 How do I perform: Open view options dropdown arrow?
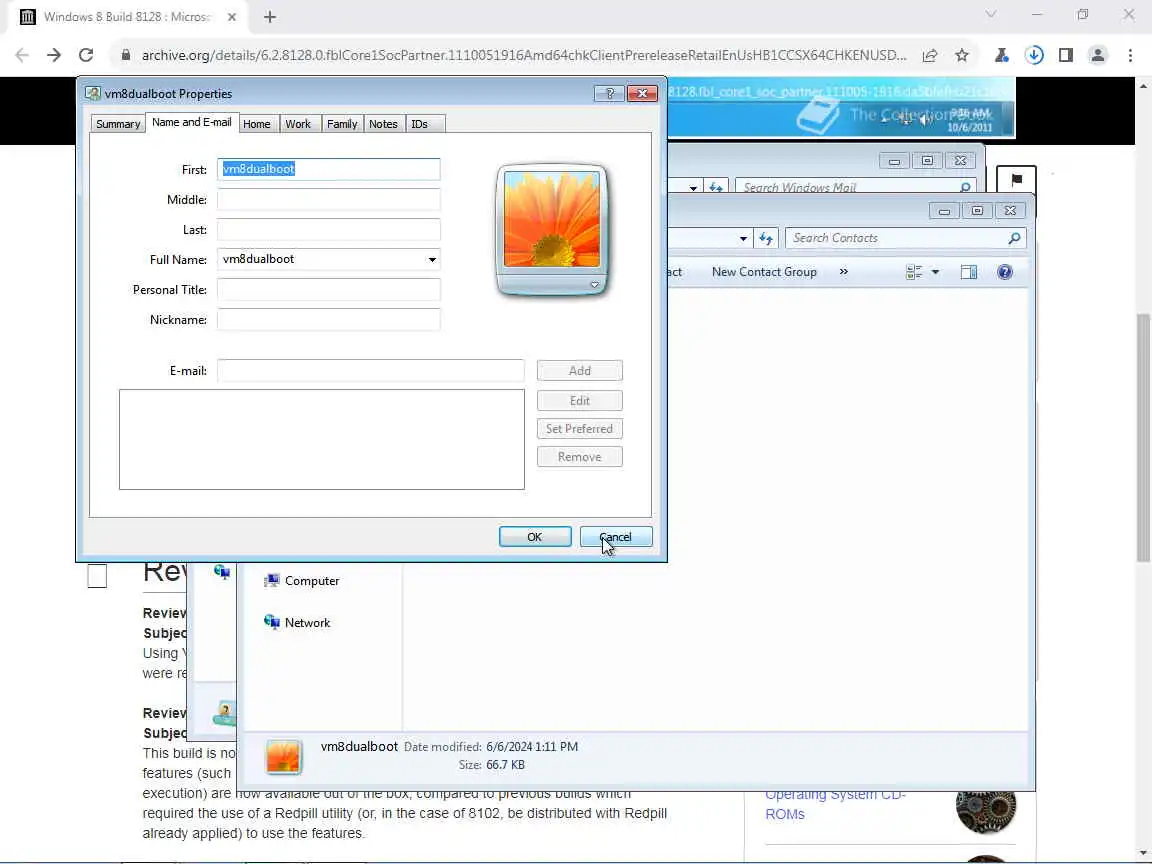[935, 272]
